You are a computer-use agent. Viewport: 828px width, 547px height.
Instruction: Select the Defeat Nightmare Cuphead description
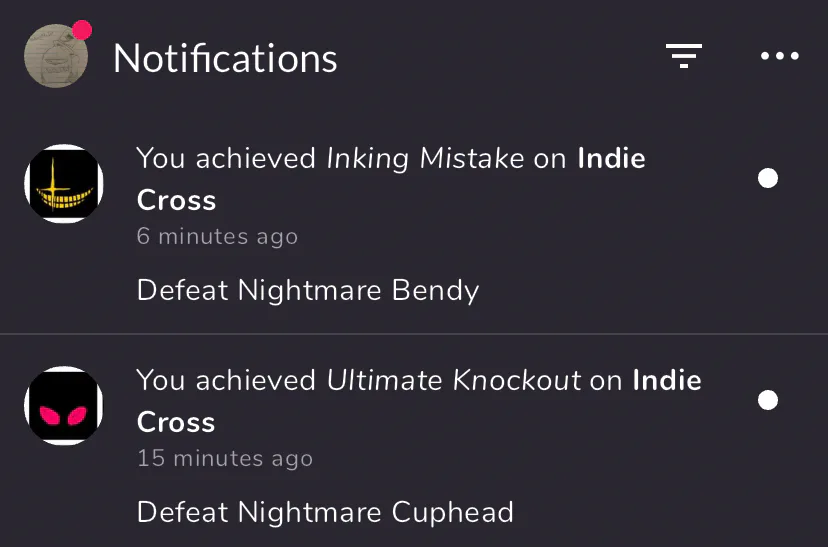[325, 512]
